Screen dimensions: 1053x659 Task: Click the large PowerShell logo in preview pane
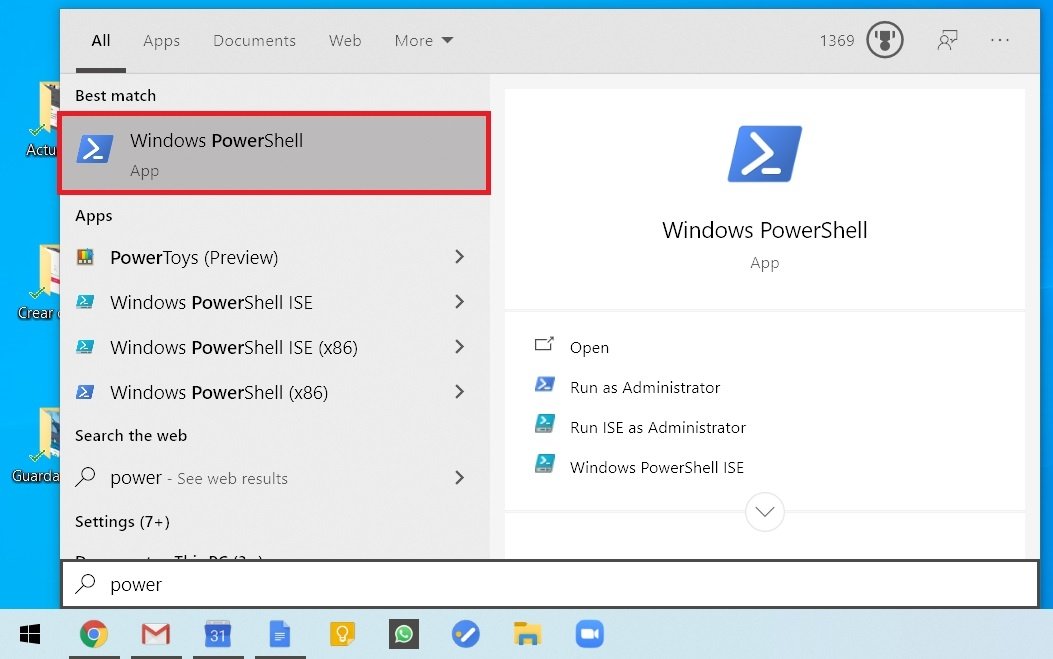tap(765, 153)
